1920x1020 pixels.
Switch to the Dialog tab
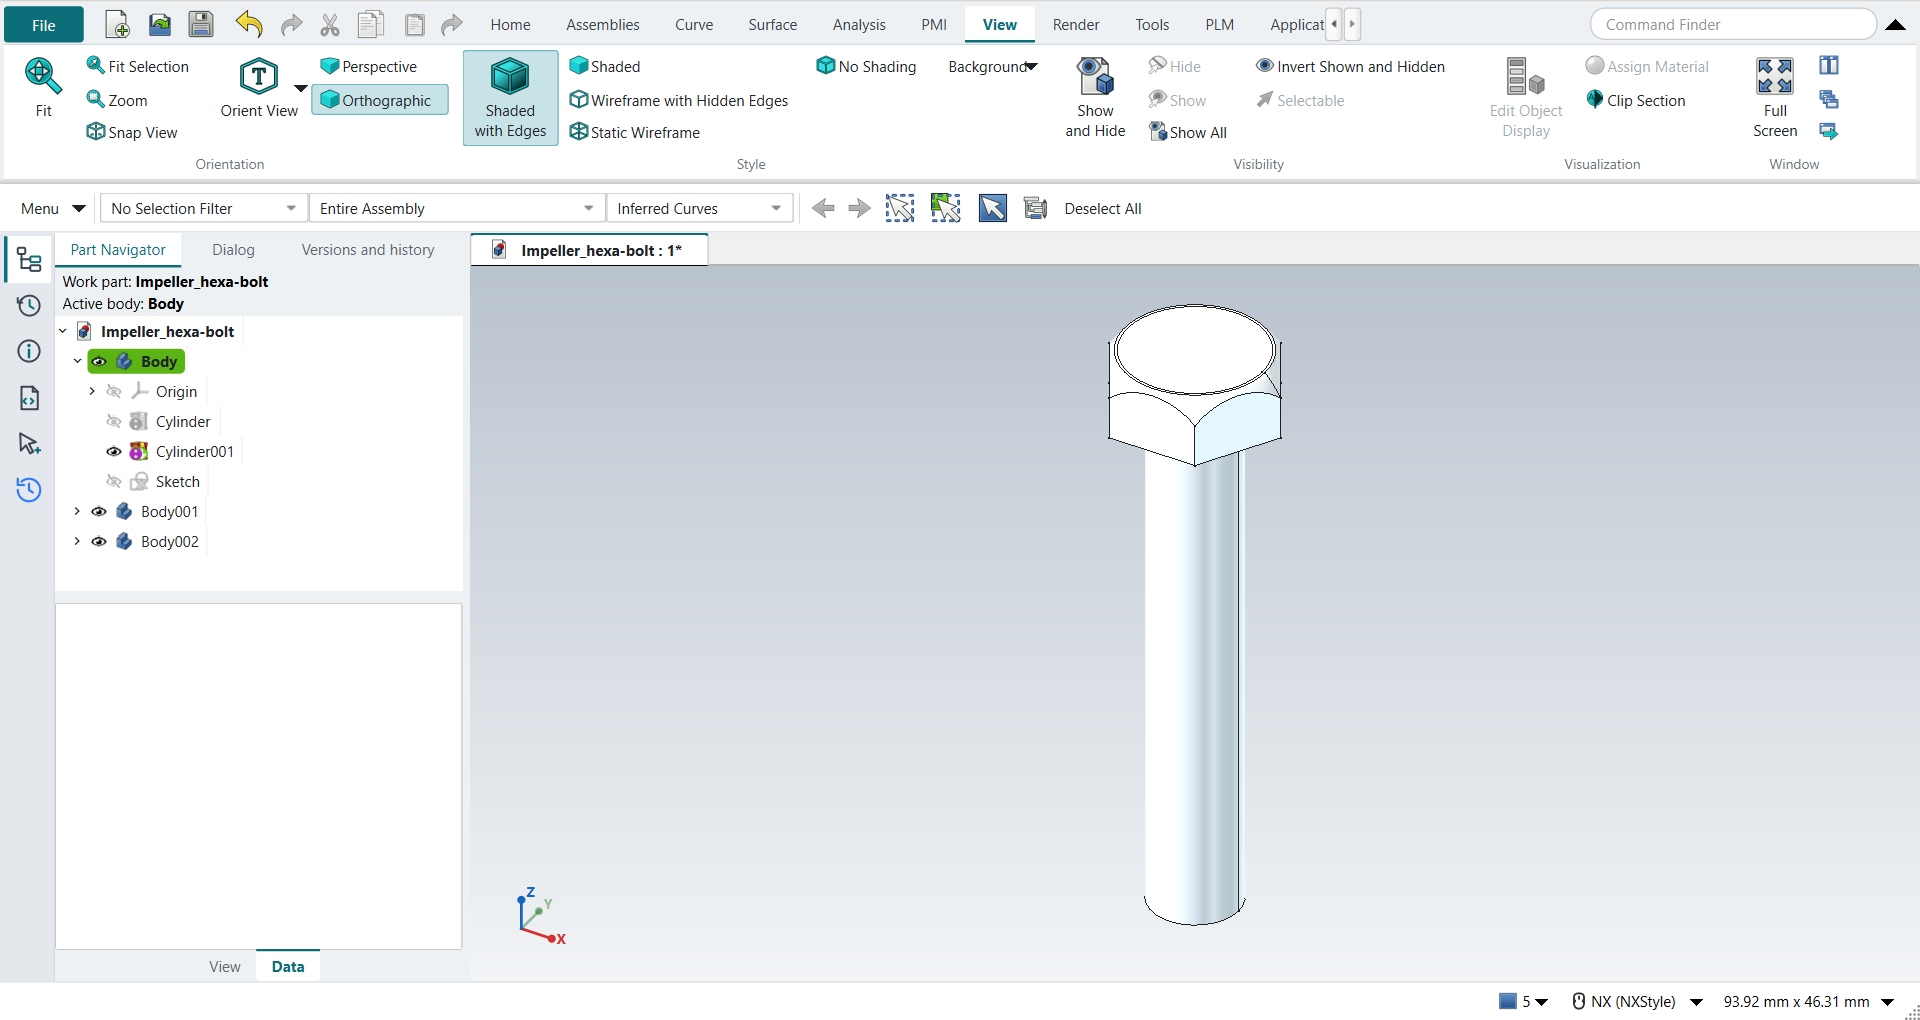233,250
